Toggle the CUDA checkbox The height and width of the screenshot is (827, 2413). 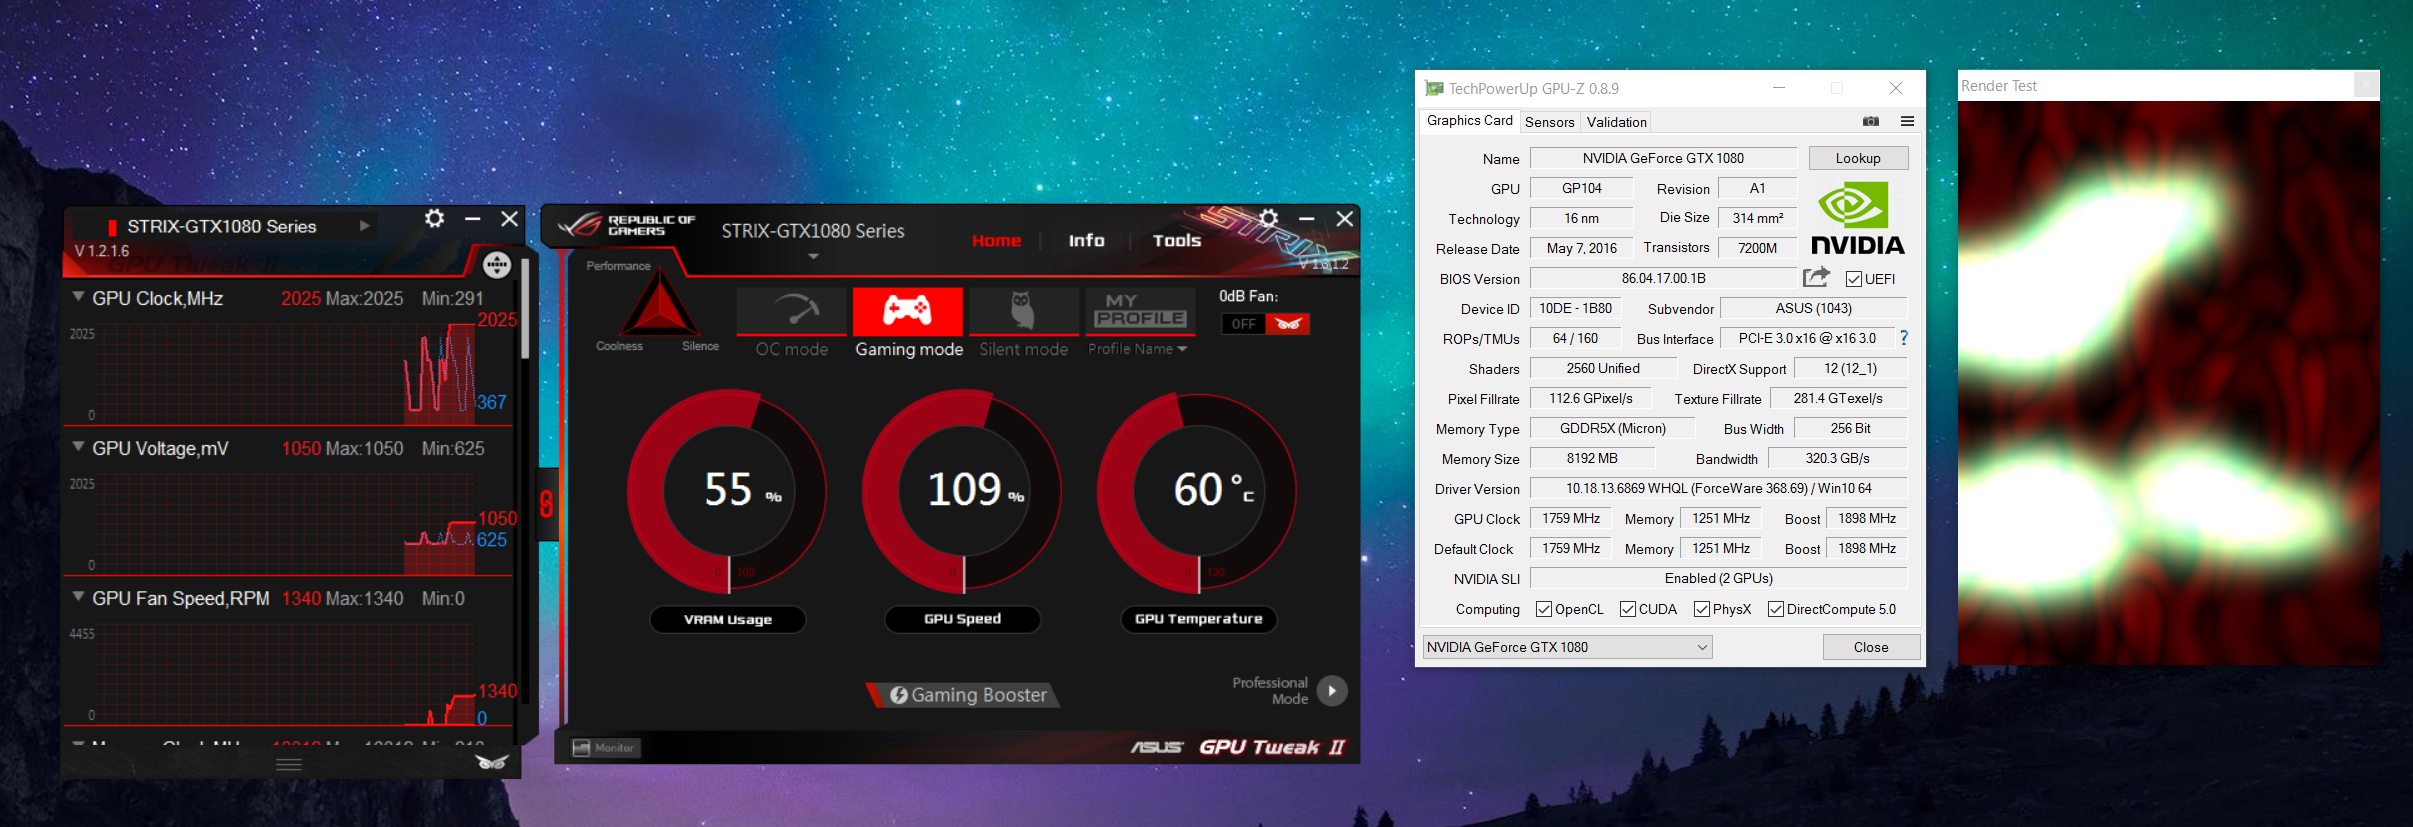(x=1628, y=609)
